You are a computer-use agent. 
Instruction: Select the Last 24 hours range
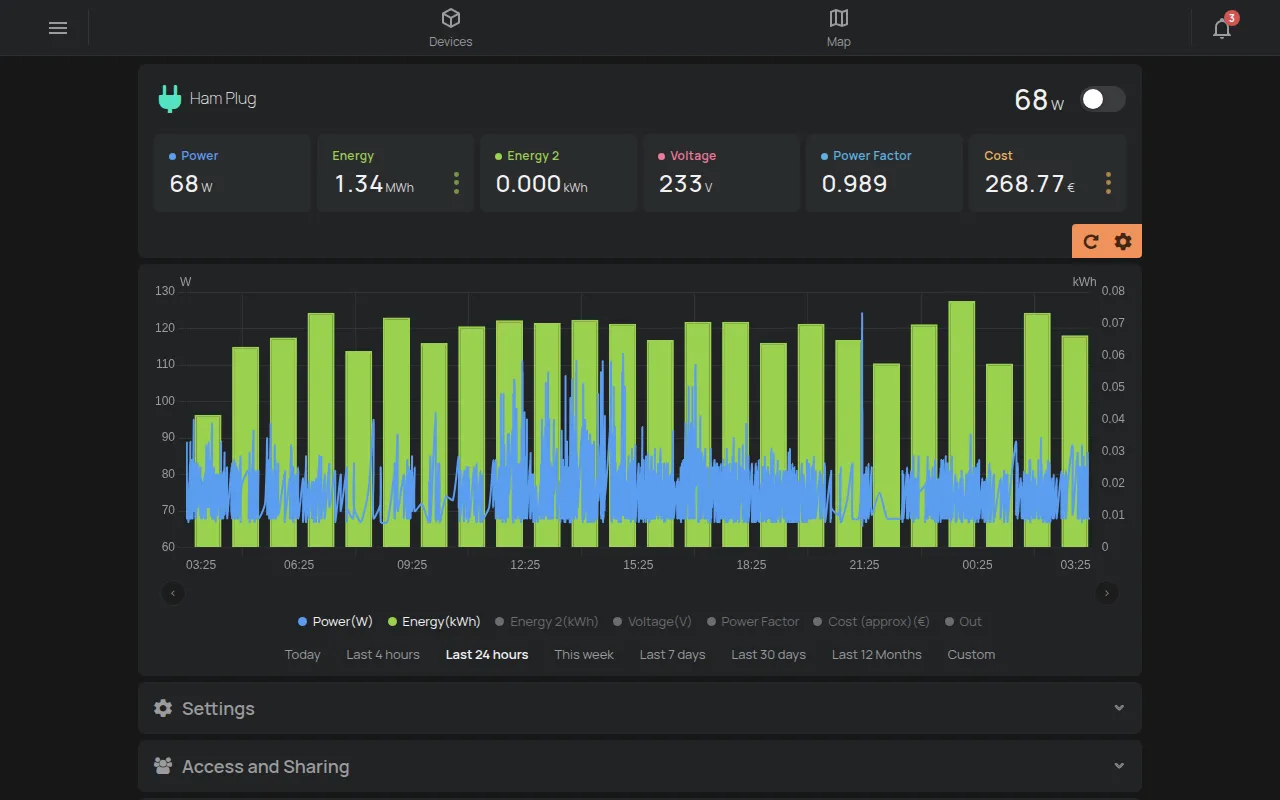(487, 655)
